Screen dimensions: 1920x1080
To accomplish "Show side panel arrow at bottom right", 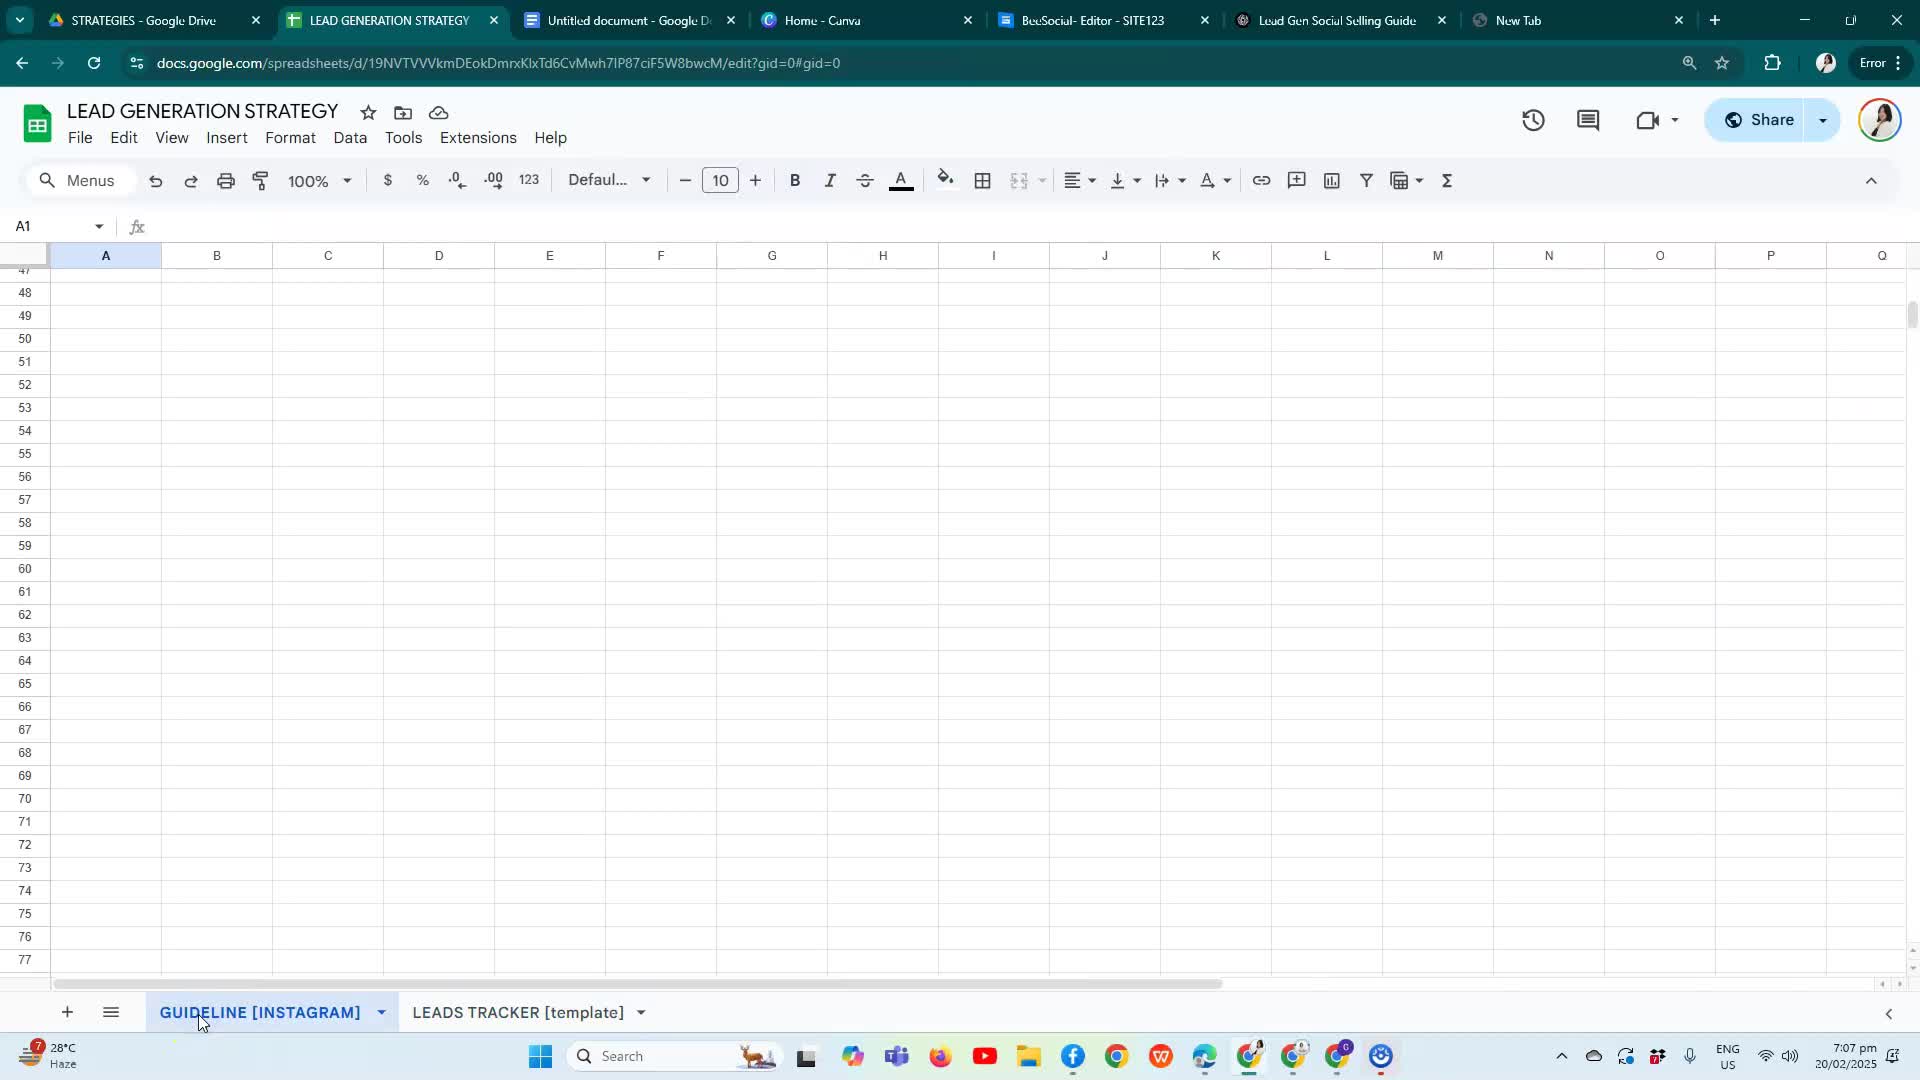I will [1889, 1013].
